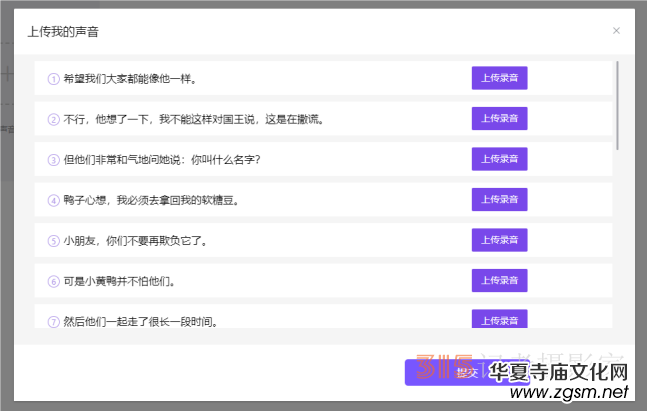Click the circled number 4 icon
The width and height of the screenshot is (648, 411).
coord(54,200)
